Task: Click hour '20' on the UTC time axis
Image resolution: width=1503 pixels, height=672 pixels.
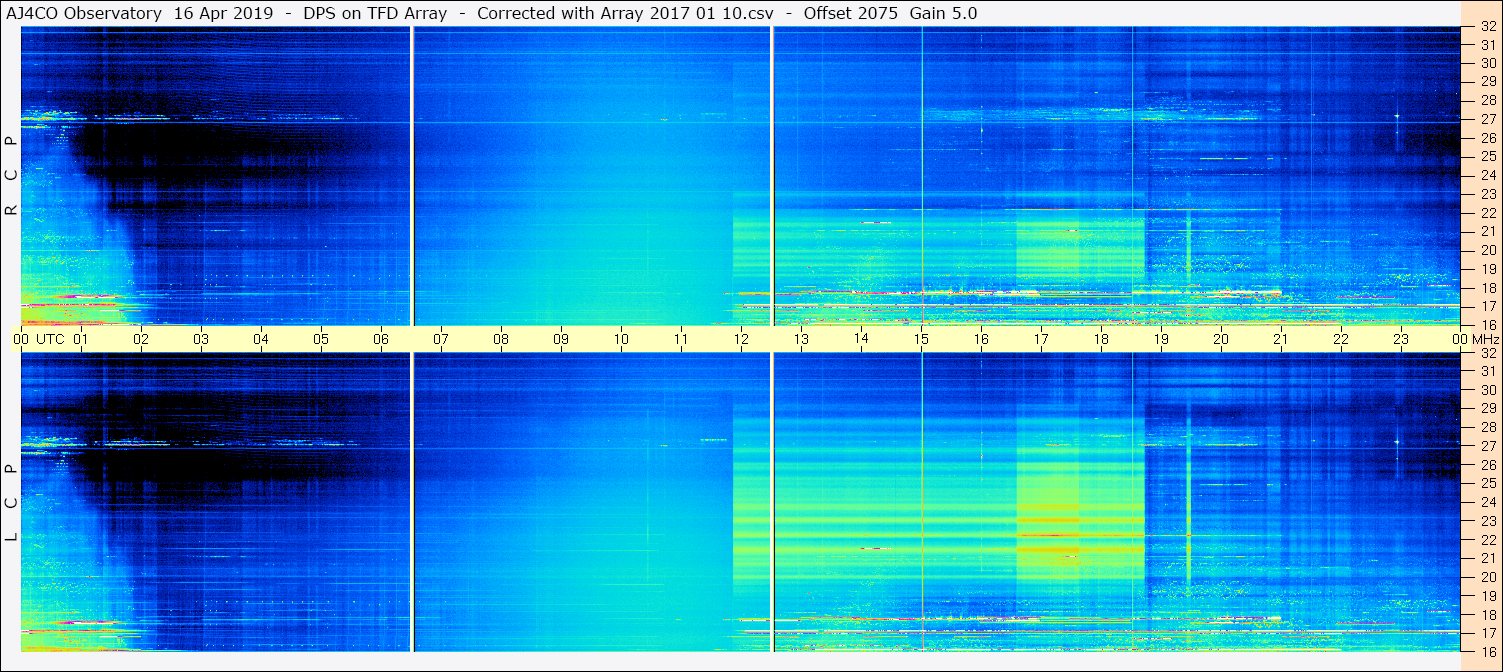Action: (x=1221, y=339)
